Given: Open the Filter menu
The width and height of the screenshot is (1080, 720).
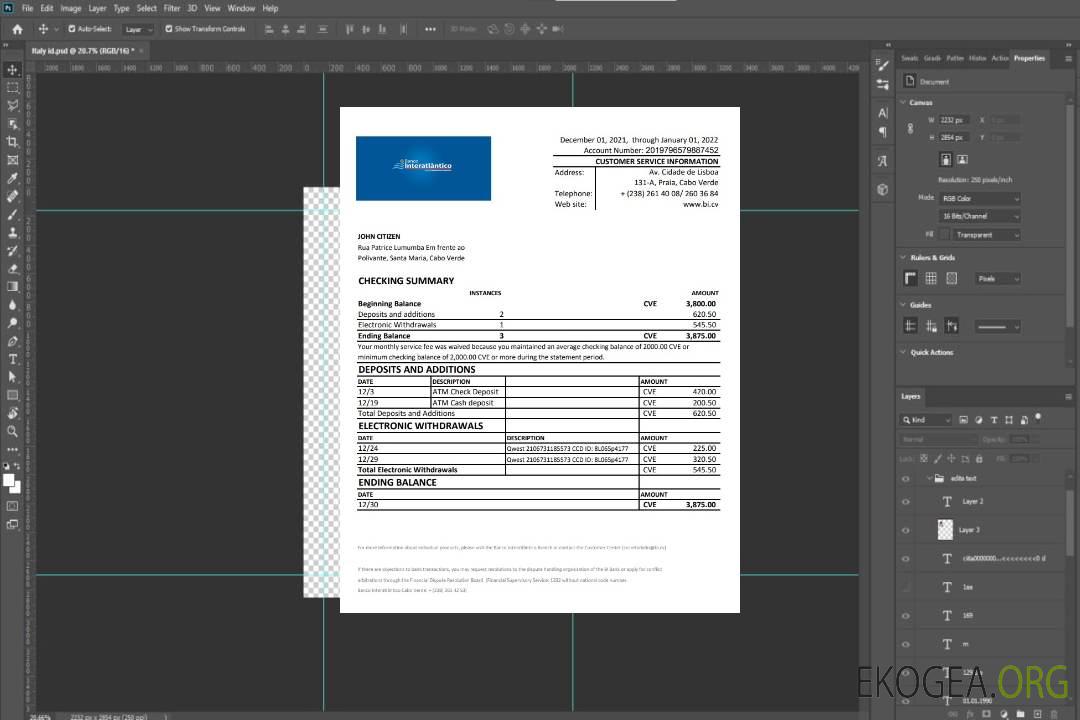Looking at the screenshot, I should [x=172, y=8].
